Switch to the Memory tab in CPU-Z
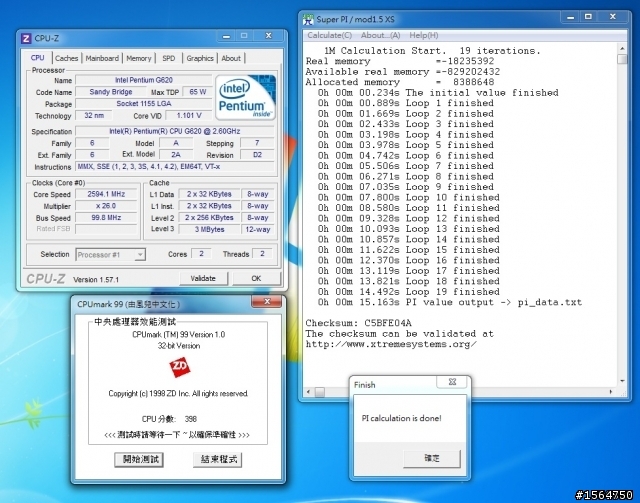 (138, 58)
